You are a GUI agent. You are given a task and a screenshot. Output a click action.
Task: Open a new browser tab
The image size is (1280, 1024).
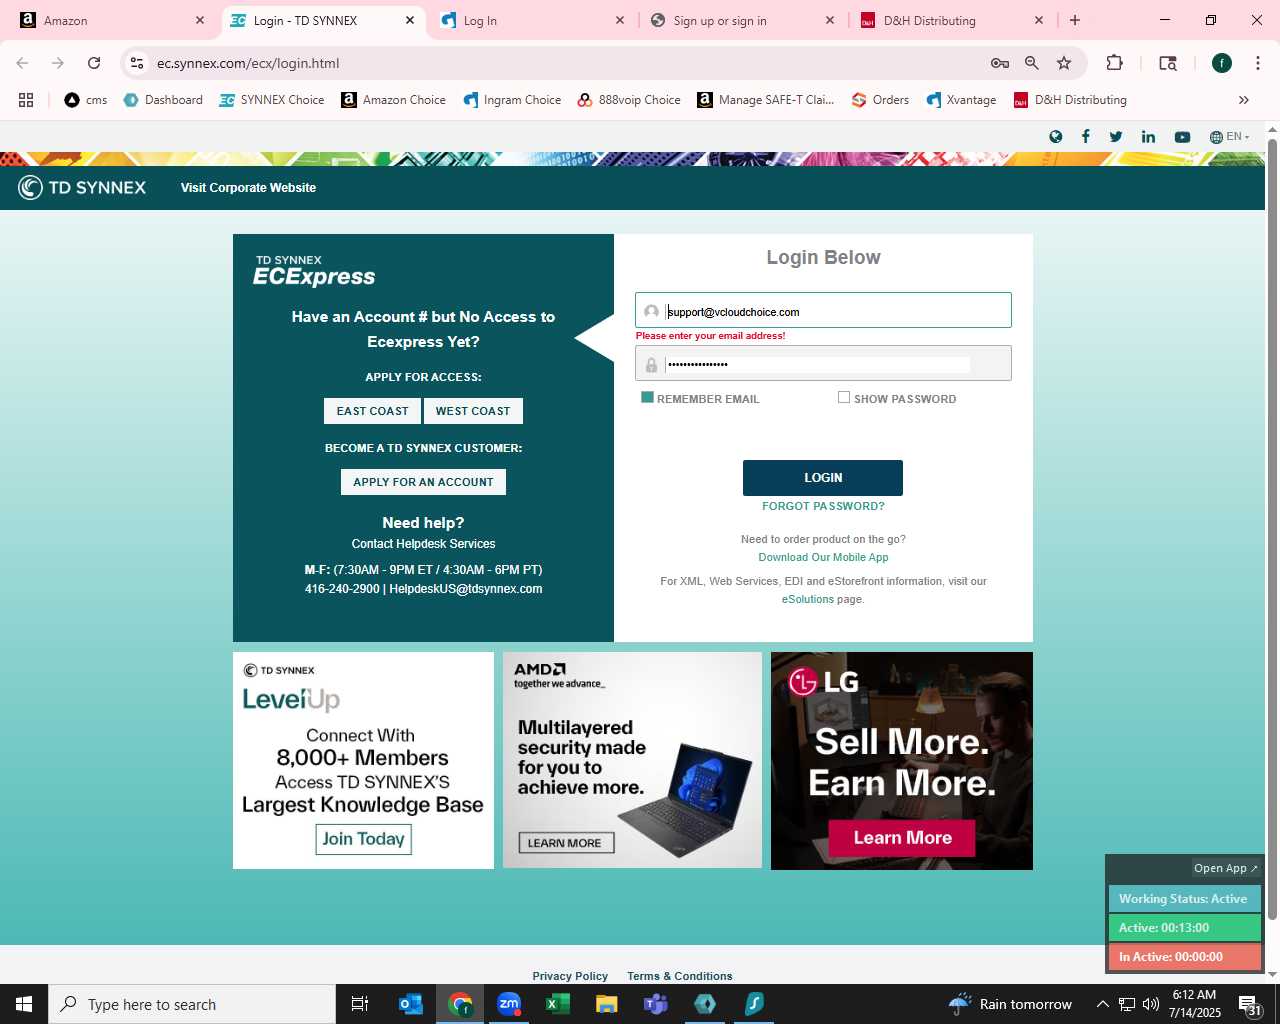[1075, 20]
